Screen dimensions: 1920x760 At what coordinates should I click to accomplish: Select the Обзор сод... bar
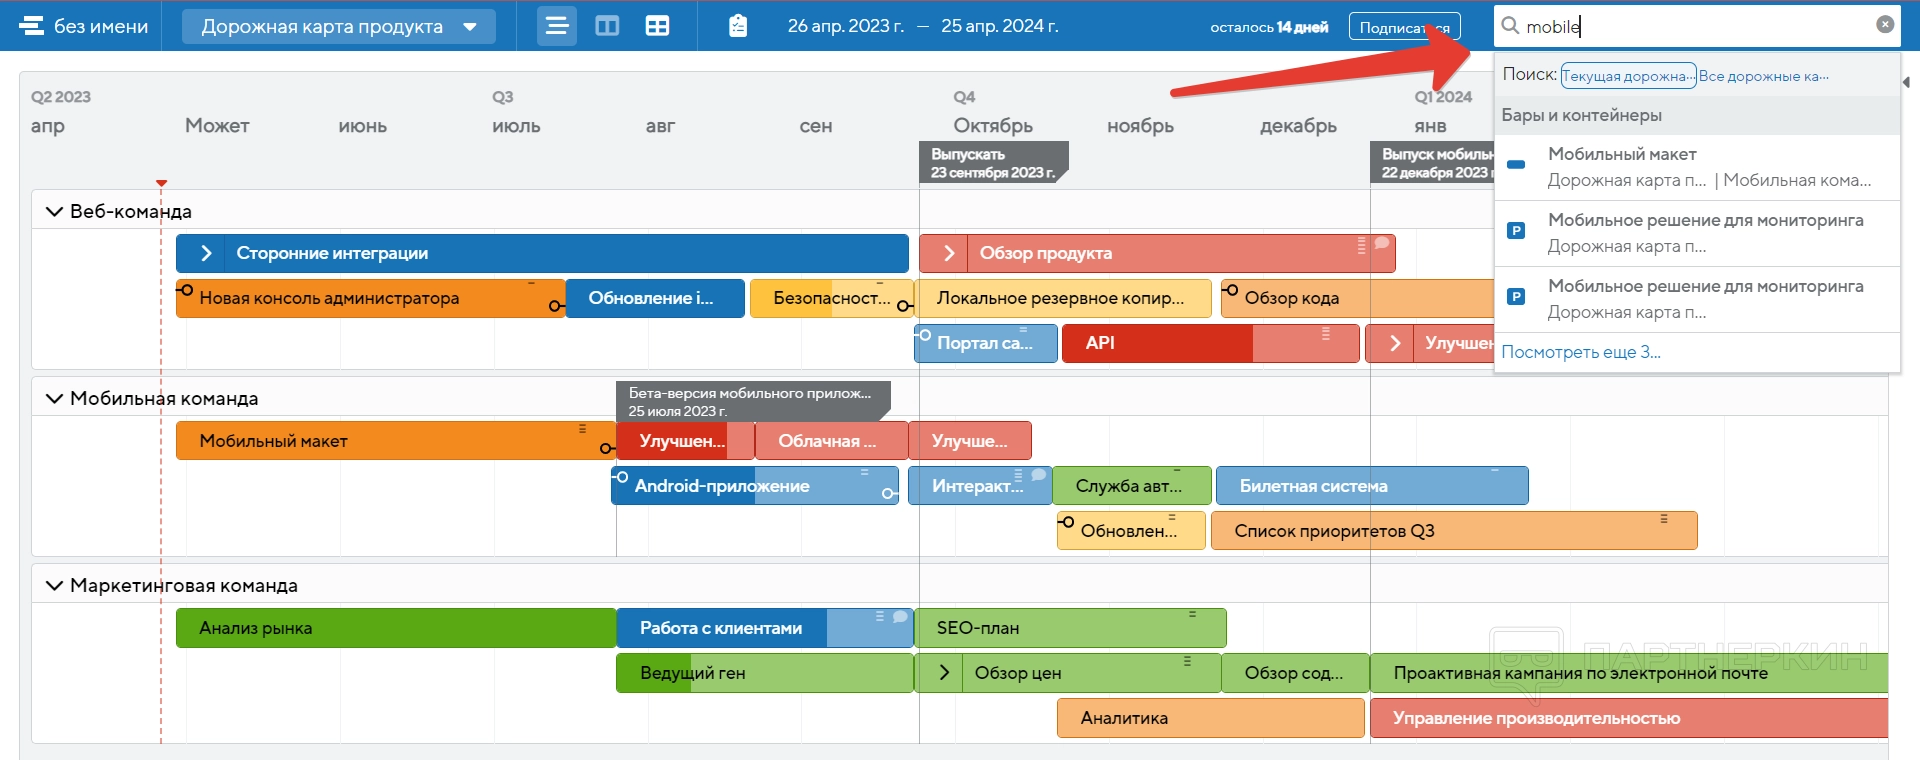[x=1294, y=673]
